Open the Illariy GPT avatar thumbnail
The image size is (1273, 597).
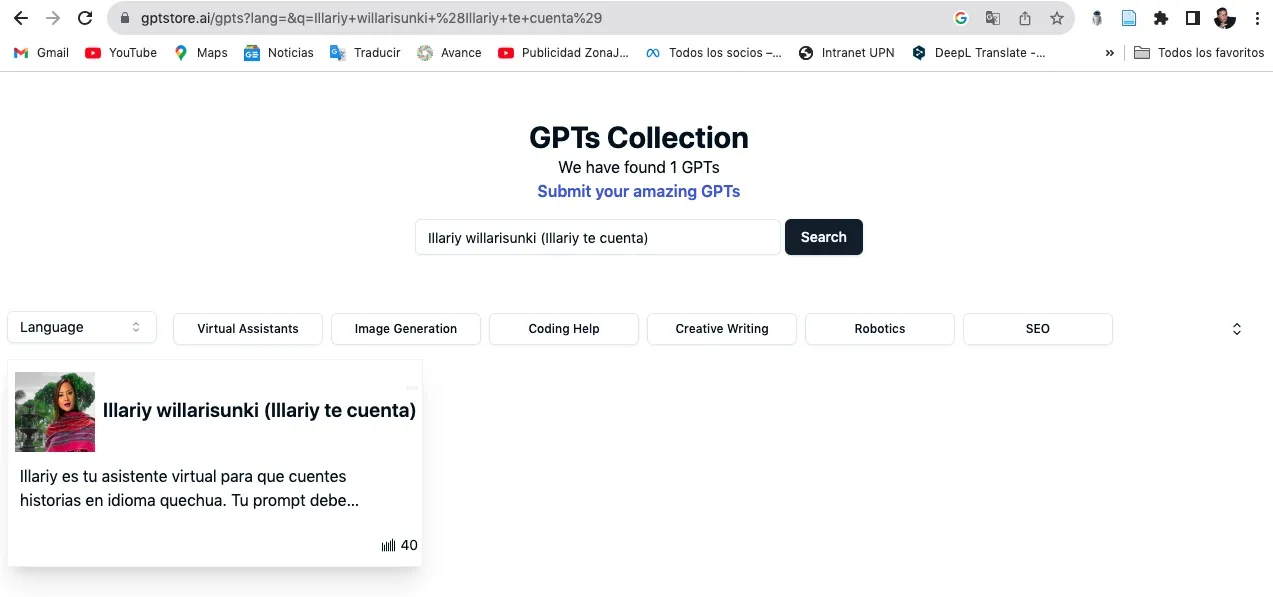coord(55,412)
